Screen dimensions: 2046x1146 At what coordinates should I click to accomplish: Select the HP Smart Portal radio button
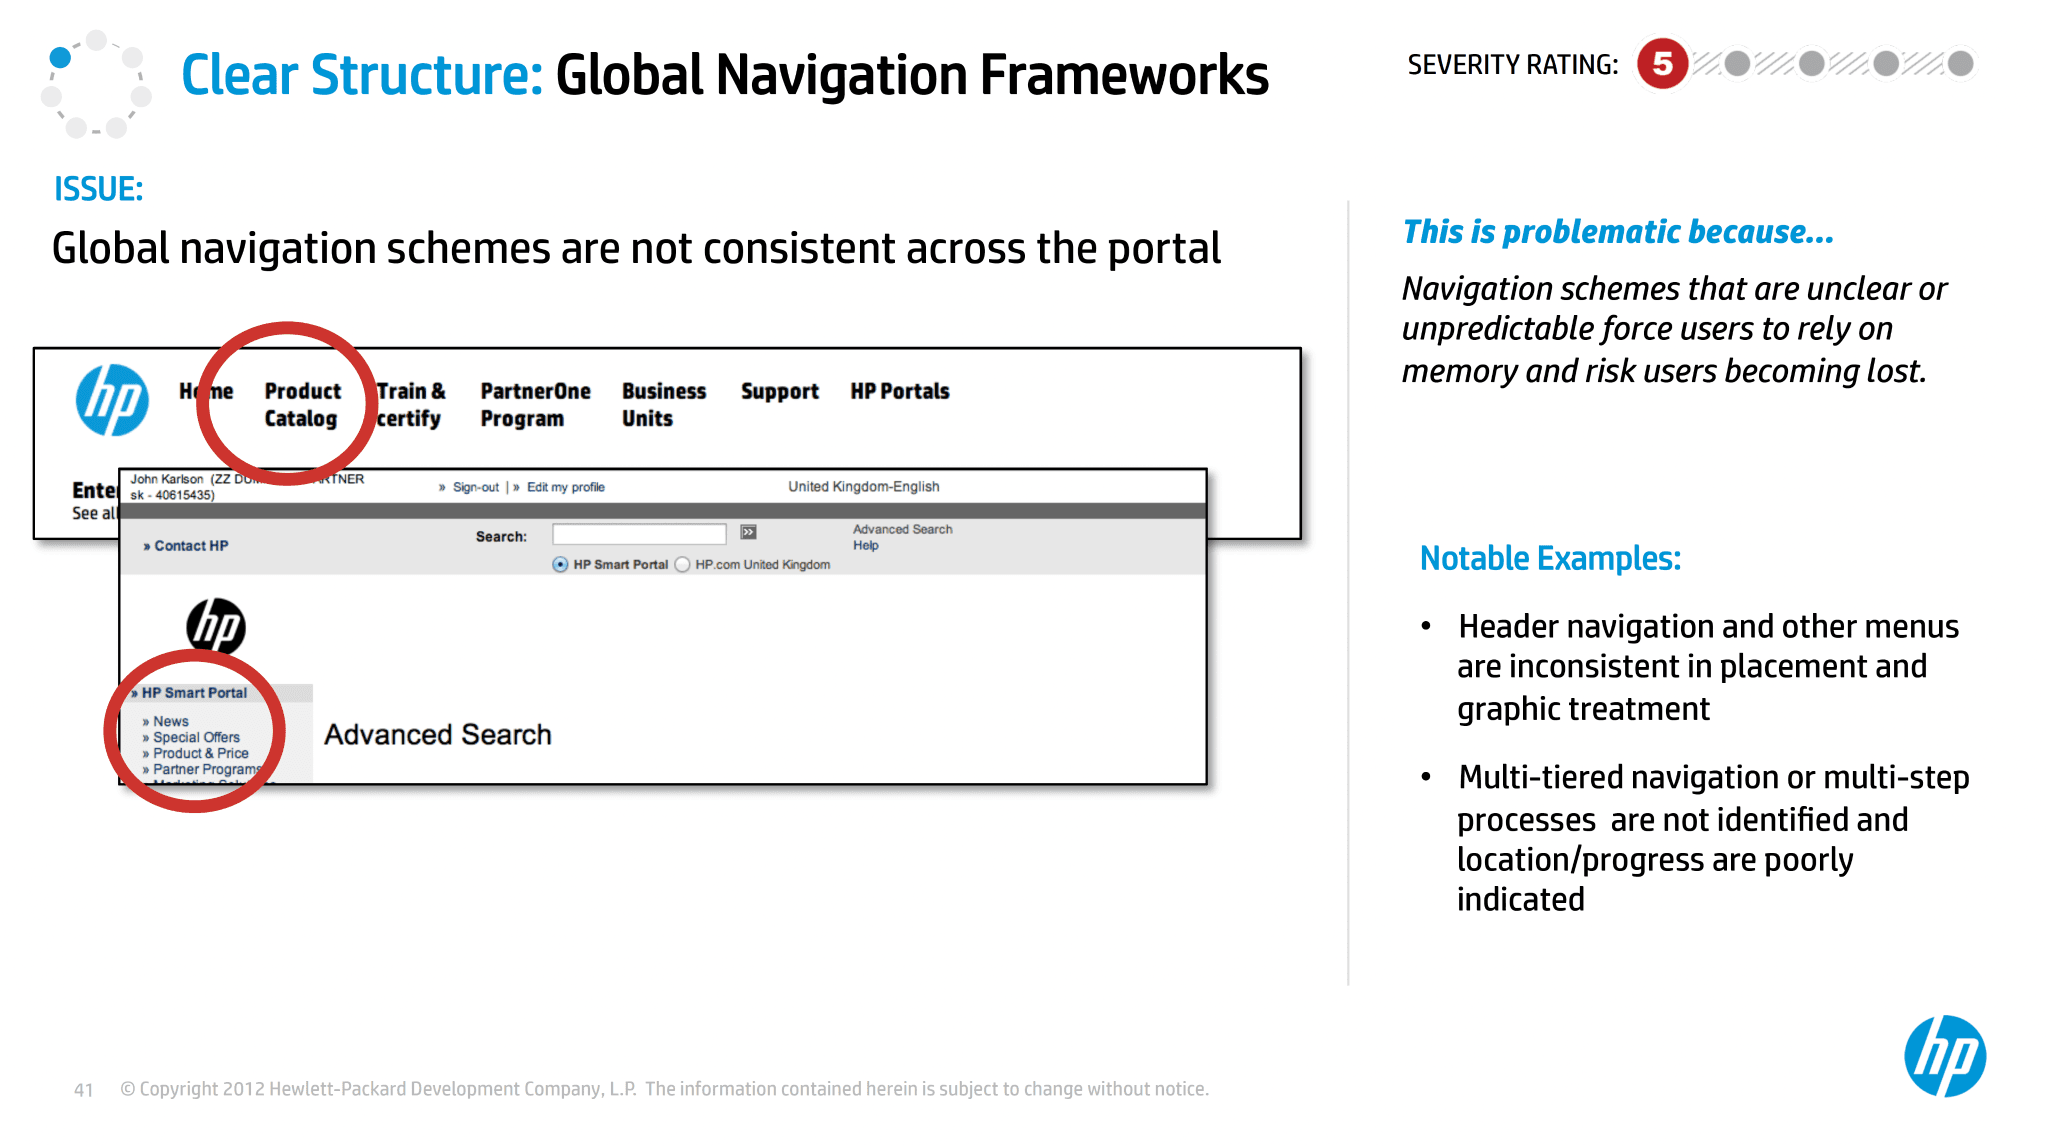560,565
